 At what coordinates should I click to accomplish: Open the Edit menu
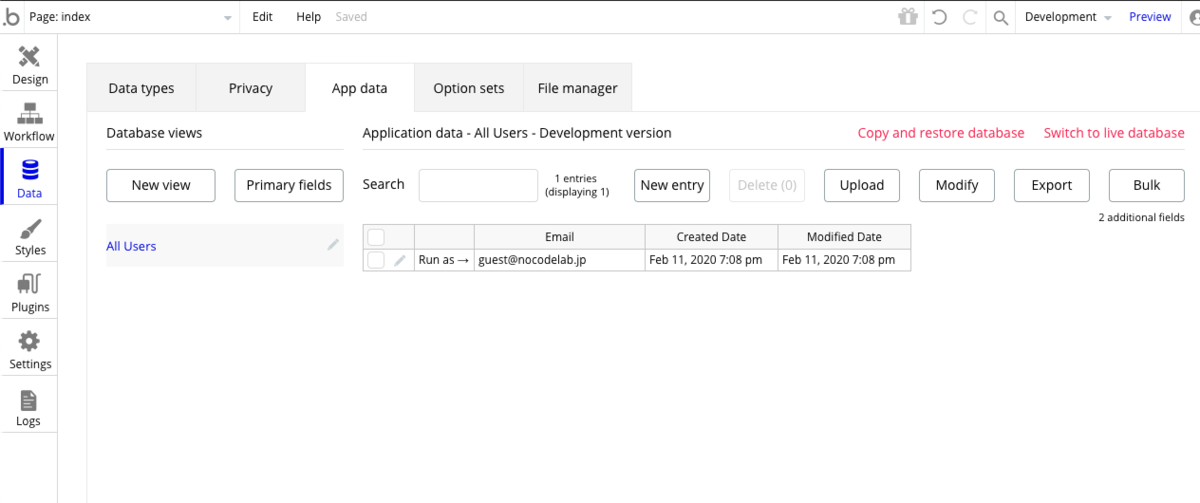(262, 17)
